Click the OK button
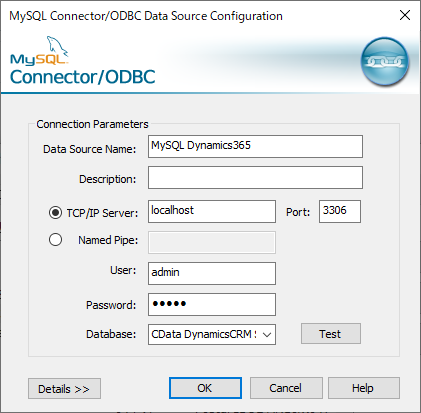This screenshot has width=421, height=413. [205, 388]
